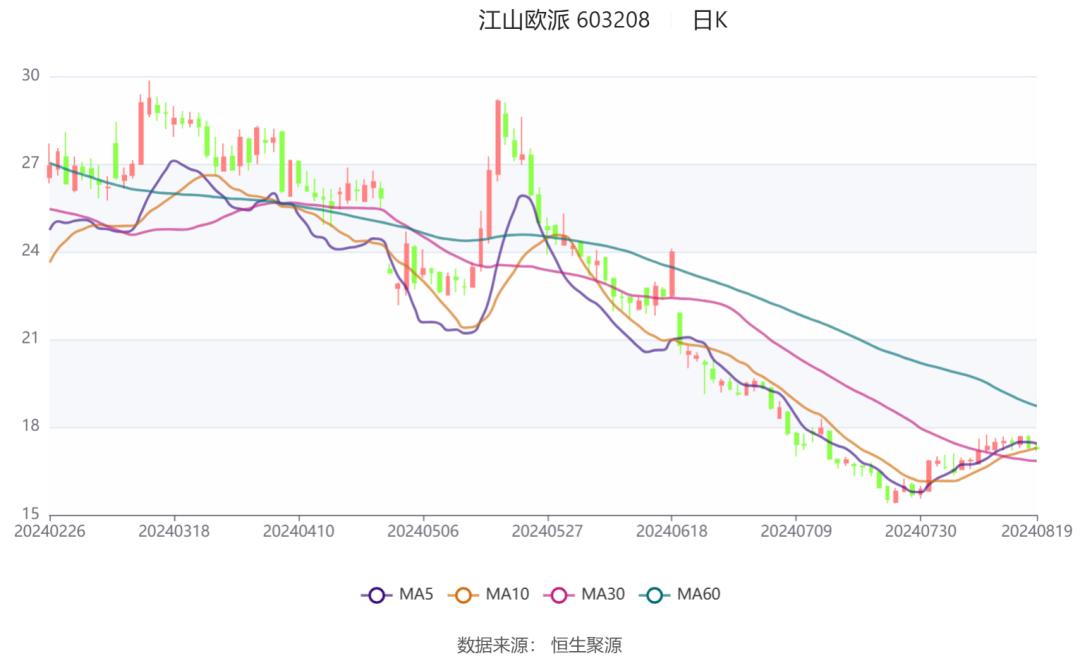Toggle the MA60 legend series
This screenshot has width=1080, height=656.
(x=680, y=595)
